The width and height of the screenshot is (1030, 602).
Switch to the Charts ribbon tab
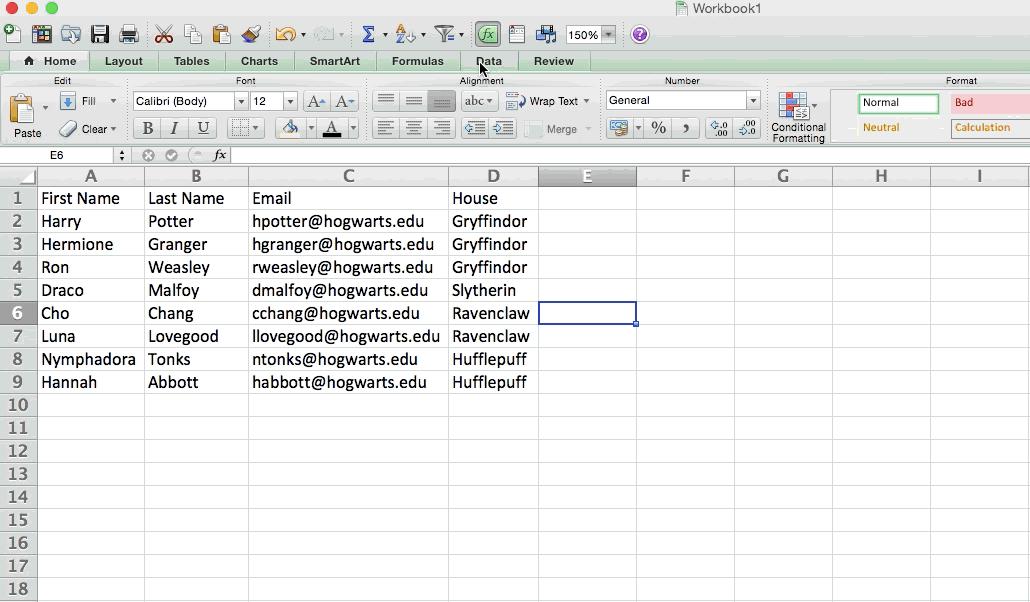(x=259, y=60)
